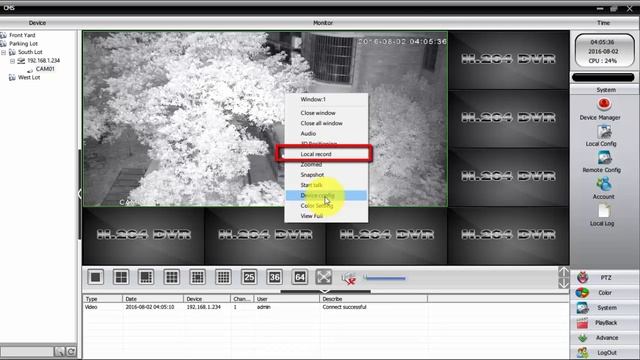Image resolution: width=640 pixels, height=360 pixels.
Task: Click the device list refresh icon
Action: 71,351
